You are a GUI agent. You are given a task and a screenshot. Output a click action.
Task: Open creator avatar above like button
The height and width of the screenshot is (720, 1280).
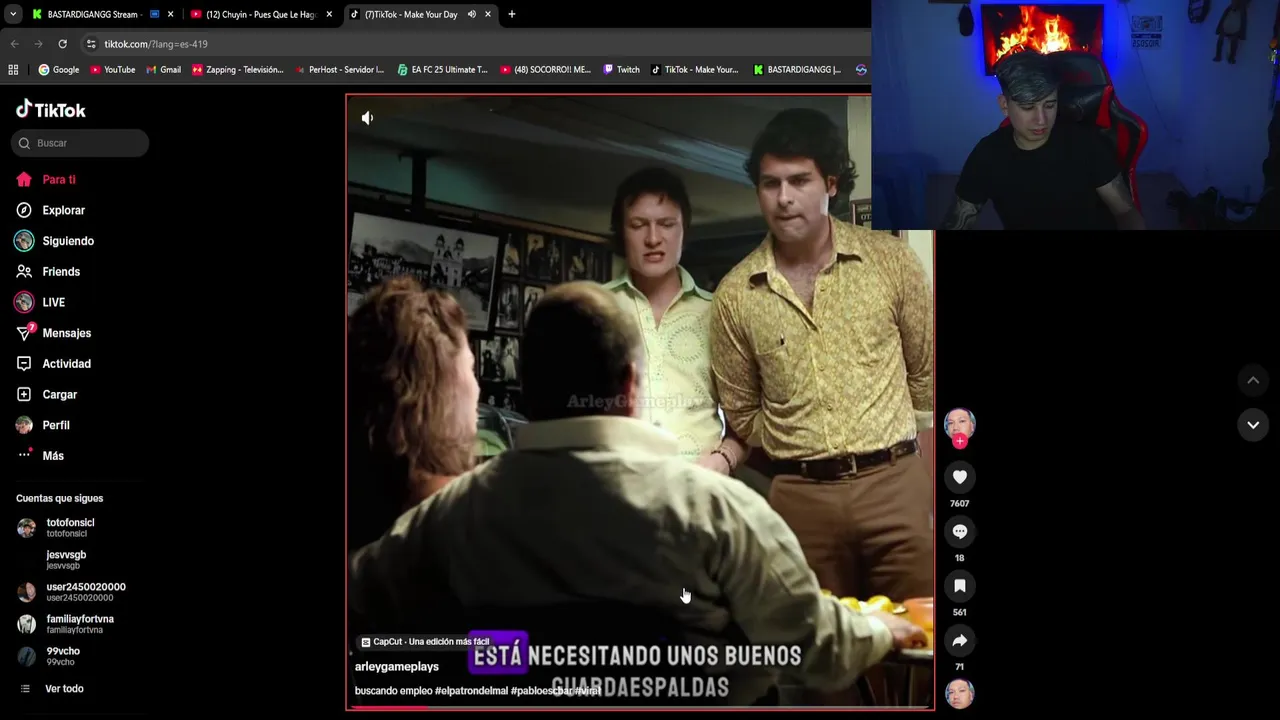coord(959,422)
